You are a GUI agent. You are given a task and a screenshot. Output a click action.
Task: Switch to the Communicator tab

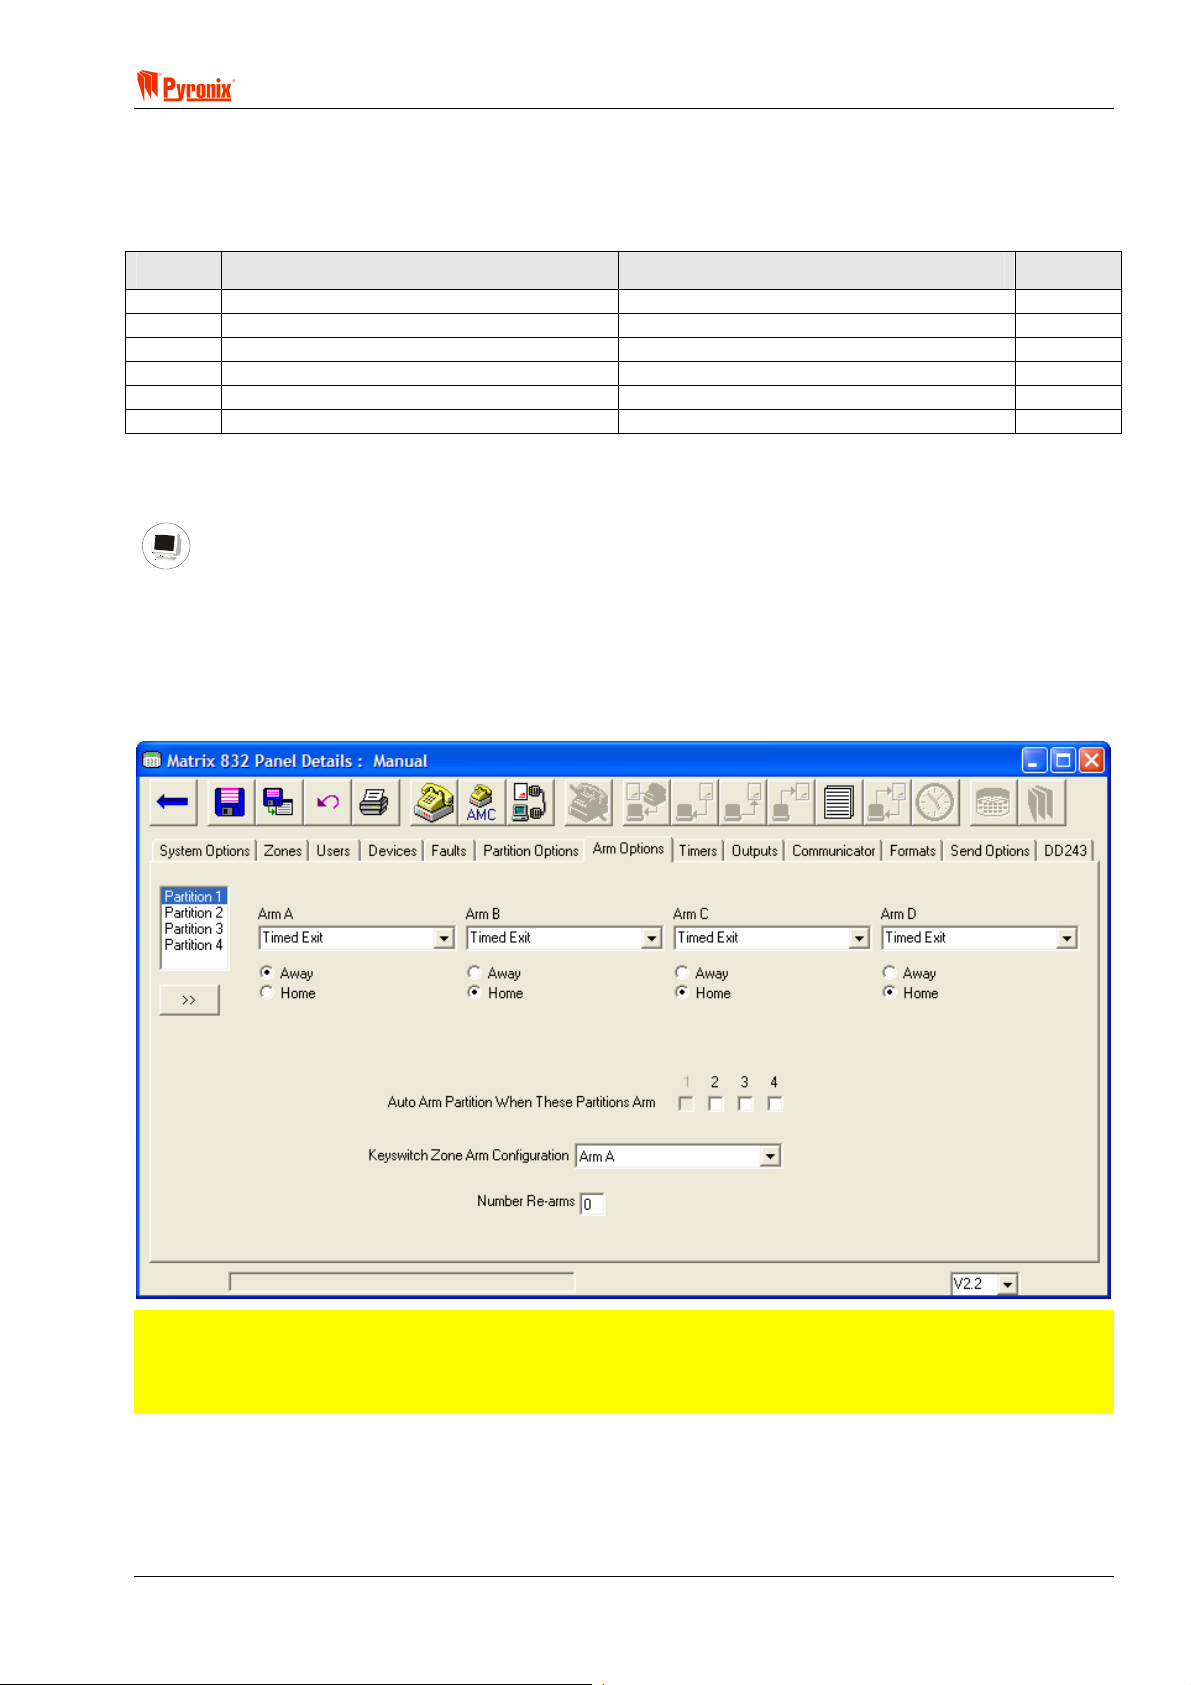point(834,851)
